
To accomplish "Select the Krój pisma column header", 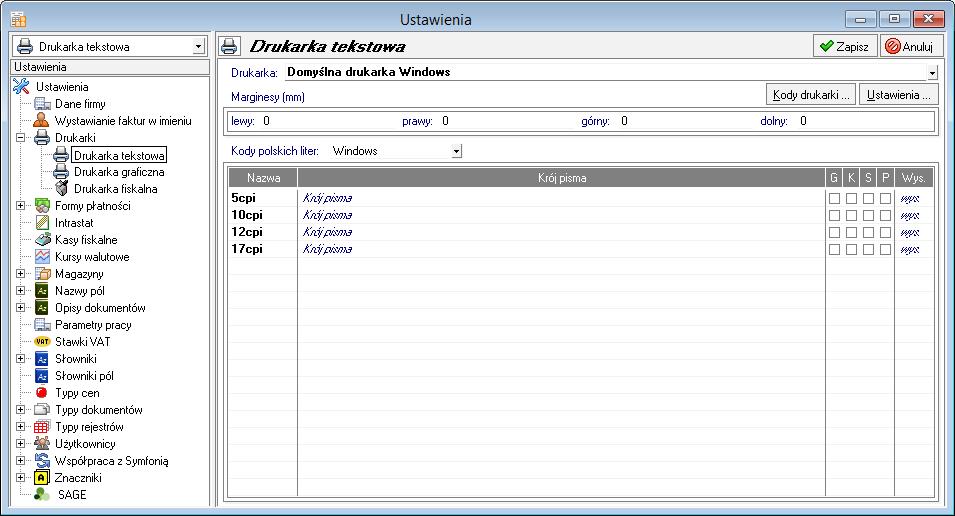I will pos(562,178).
